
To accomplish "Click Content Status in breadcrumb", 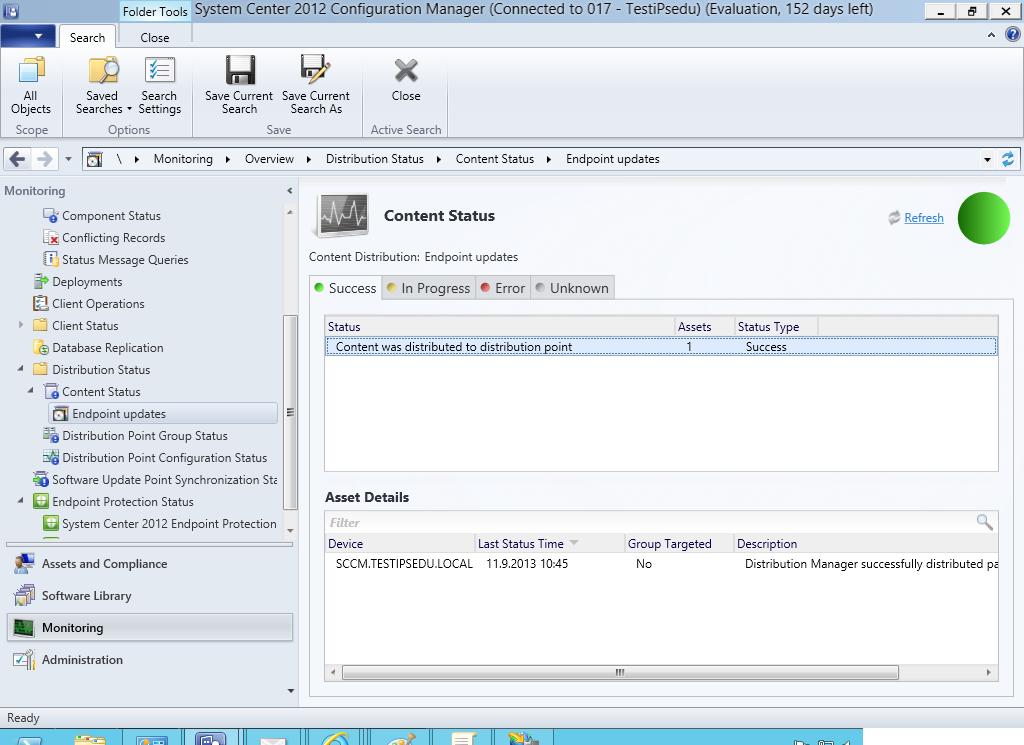I will [495, 159].
